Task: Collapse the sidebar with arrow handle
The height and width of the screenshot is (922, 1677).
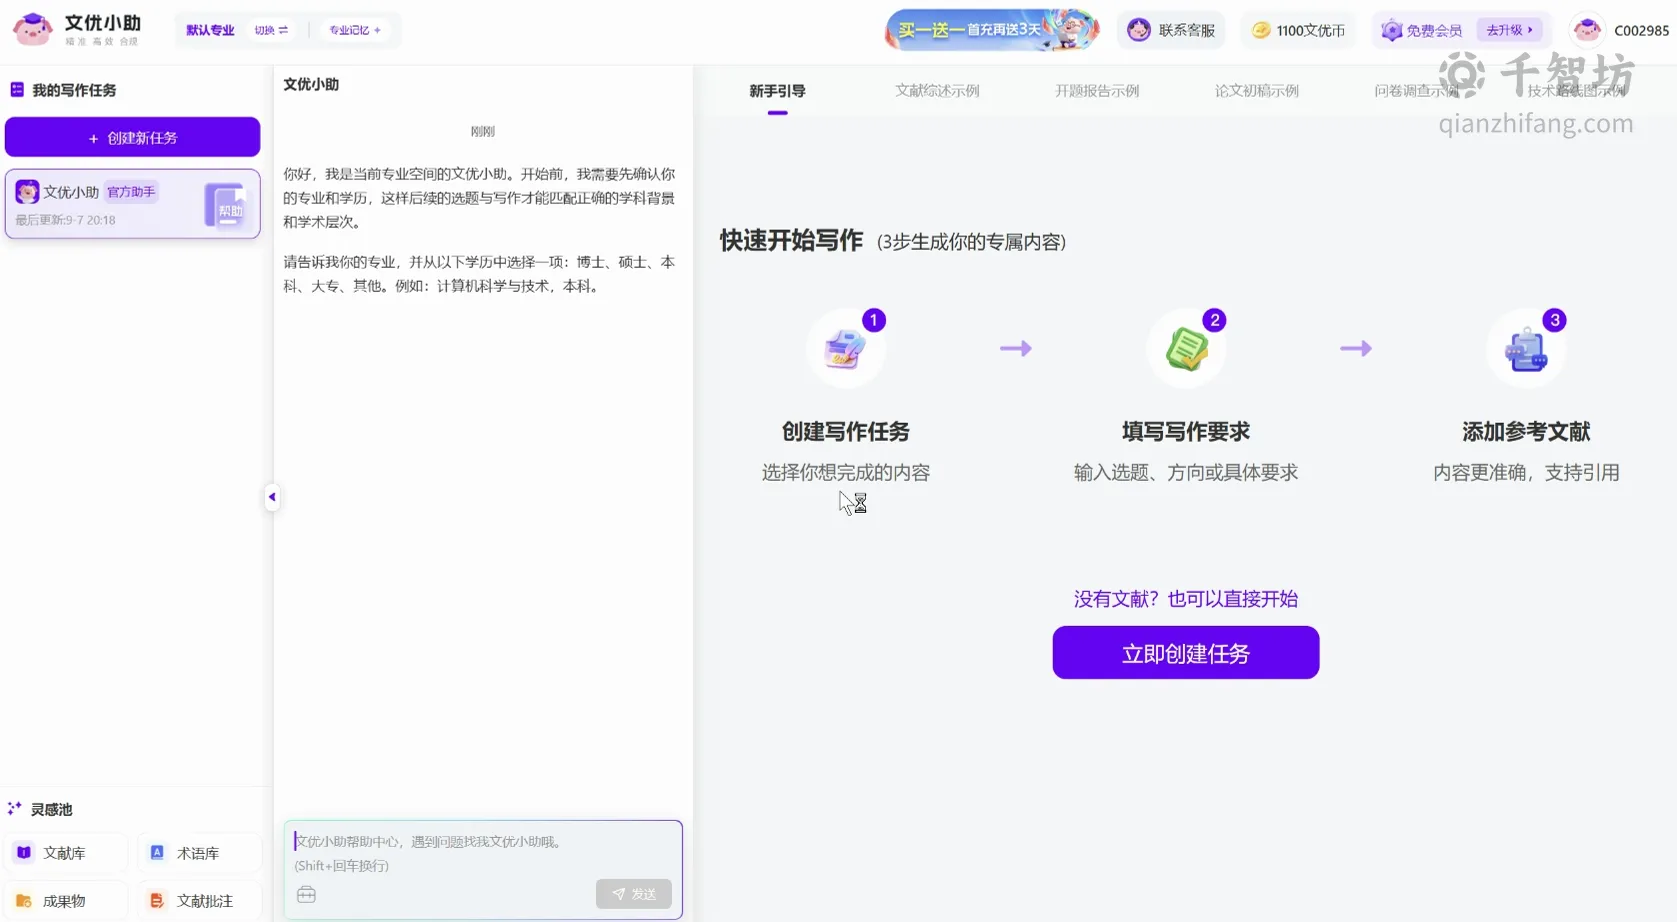Action: tap(271, 497)
